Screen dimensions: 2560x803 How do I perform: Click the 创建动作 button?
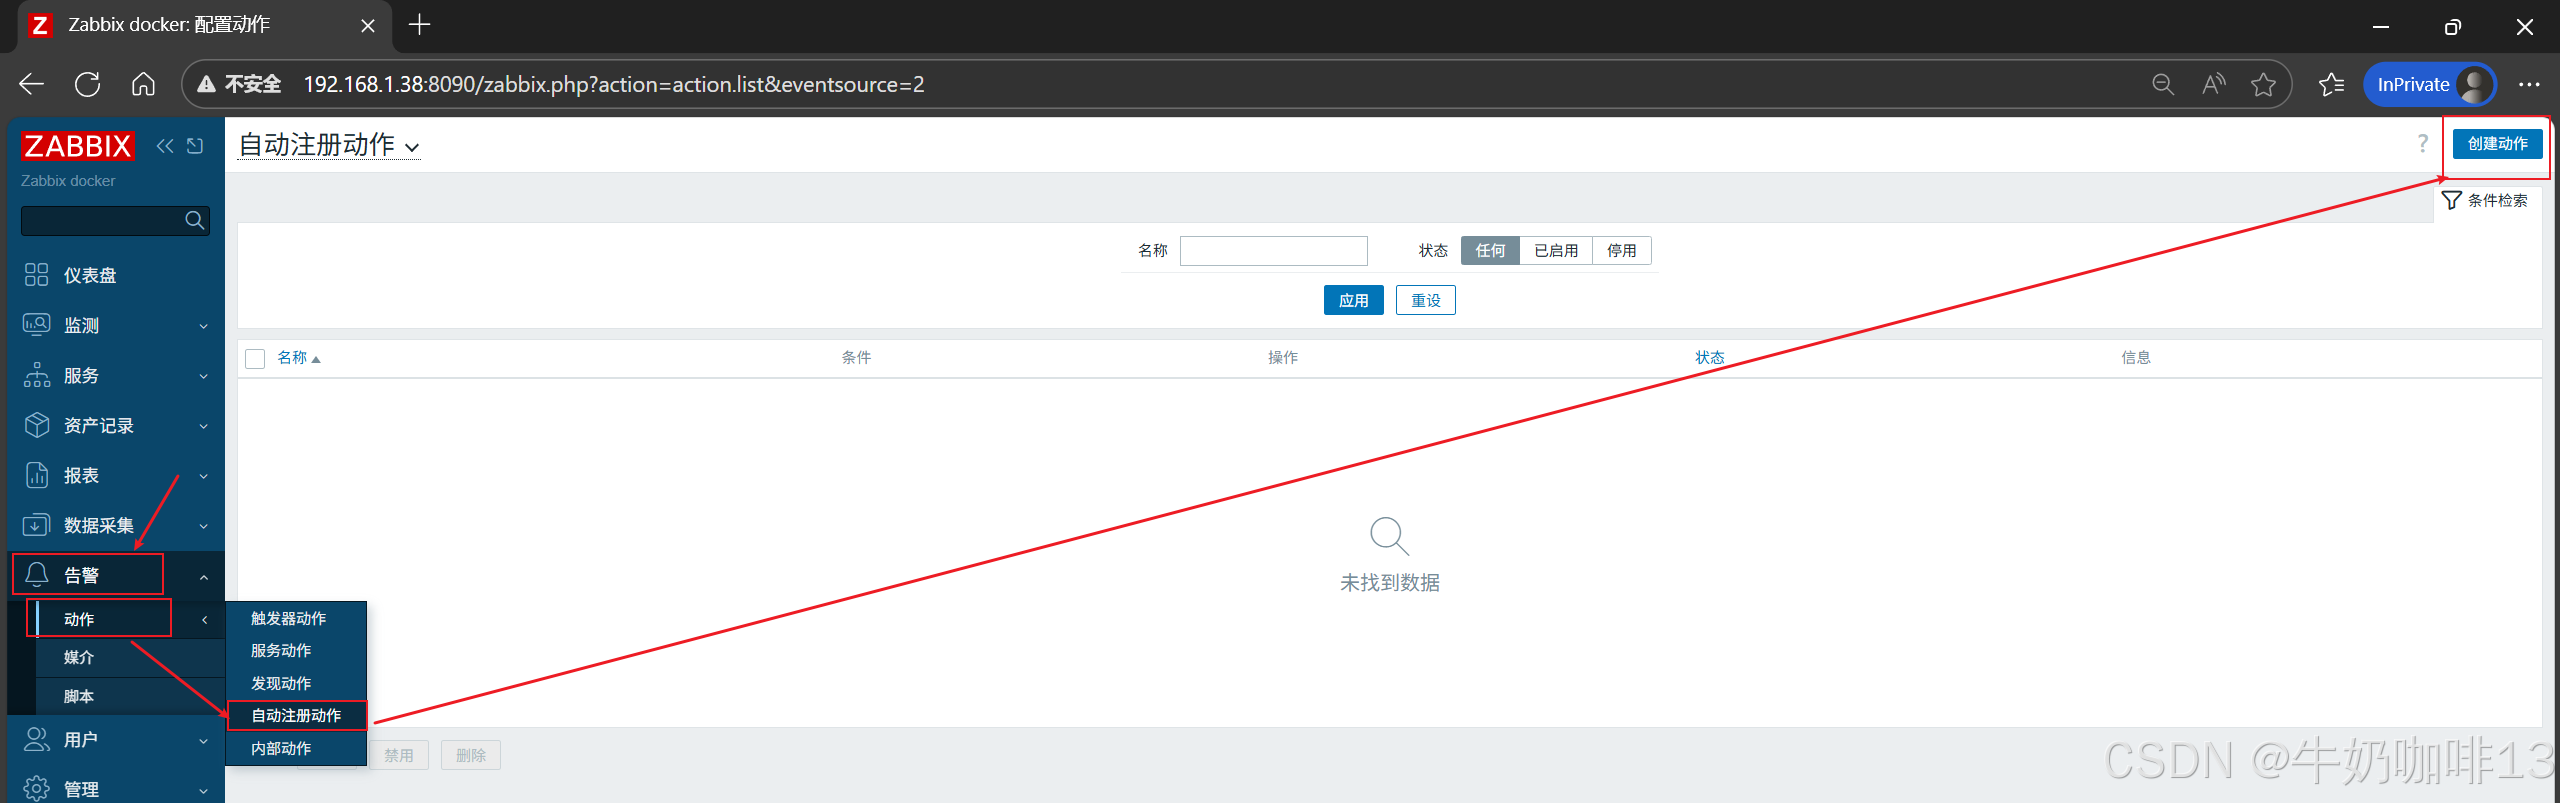tap(2497, 144)
